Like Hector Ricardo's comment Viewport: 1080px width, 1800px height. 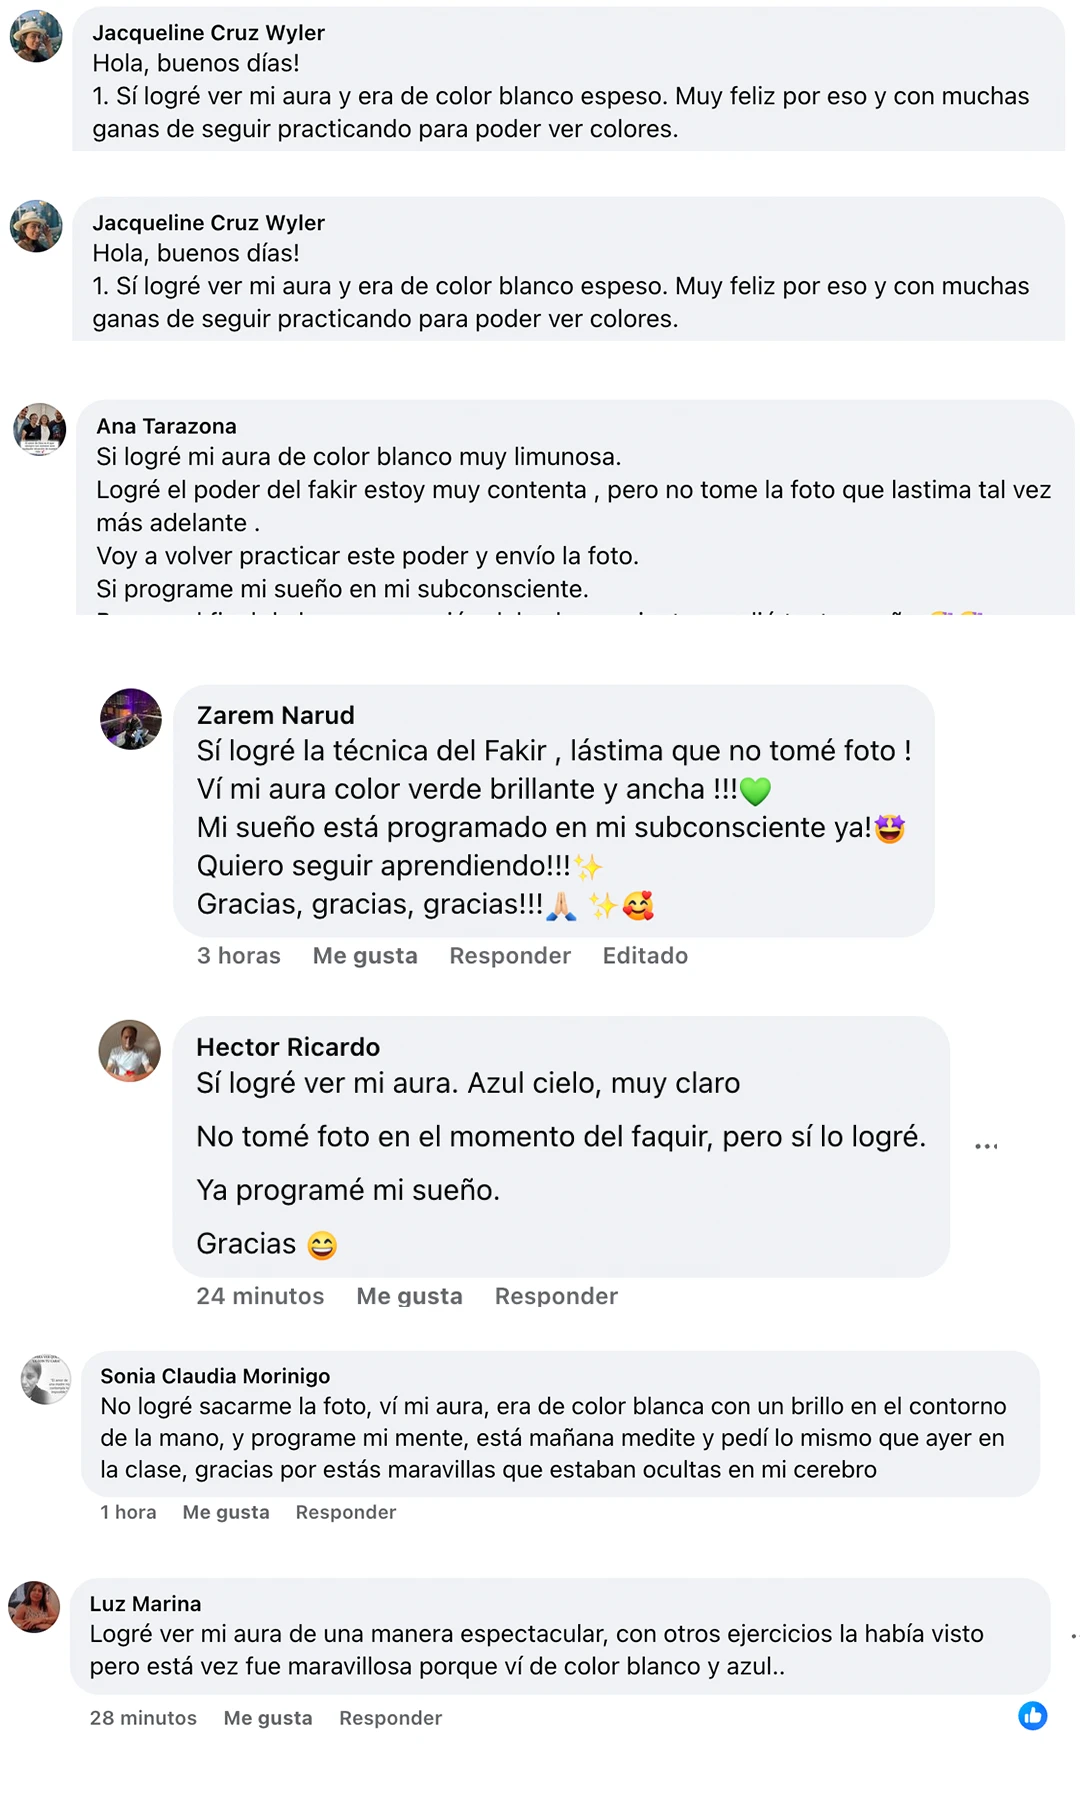click(409, 1296)
